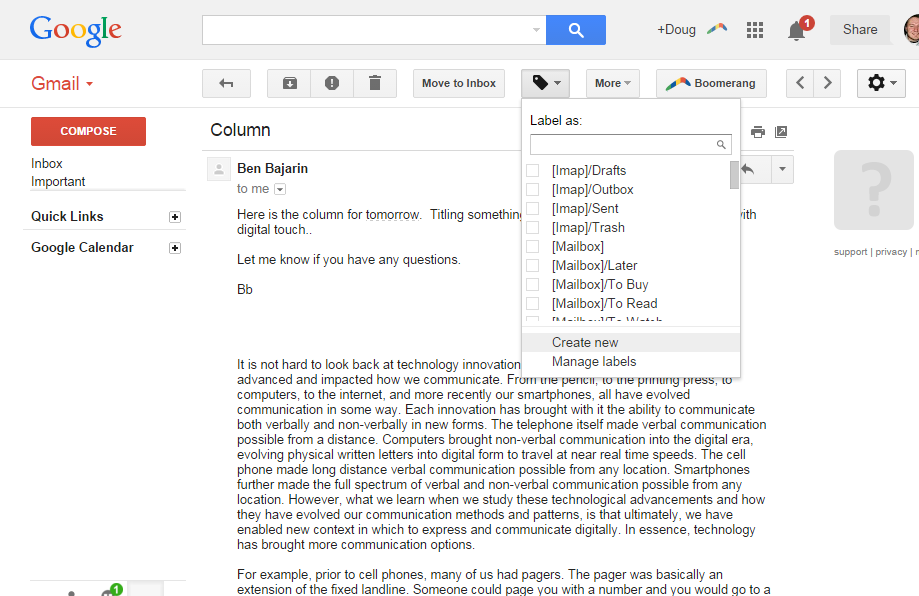This screenshot has width=919, height=596.
Task: Select the [Mailbox]/To Buy checkbox
Action: click(x=533, y=284)
